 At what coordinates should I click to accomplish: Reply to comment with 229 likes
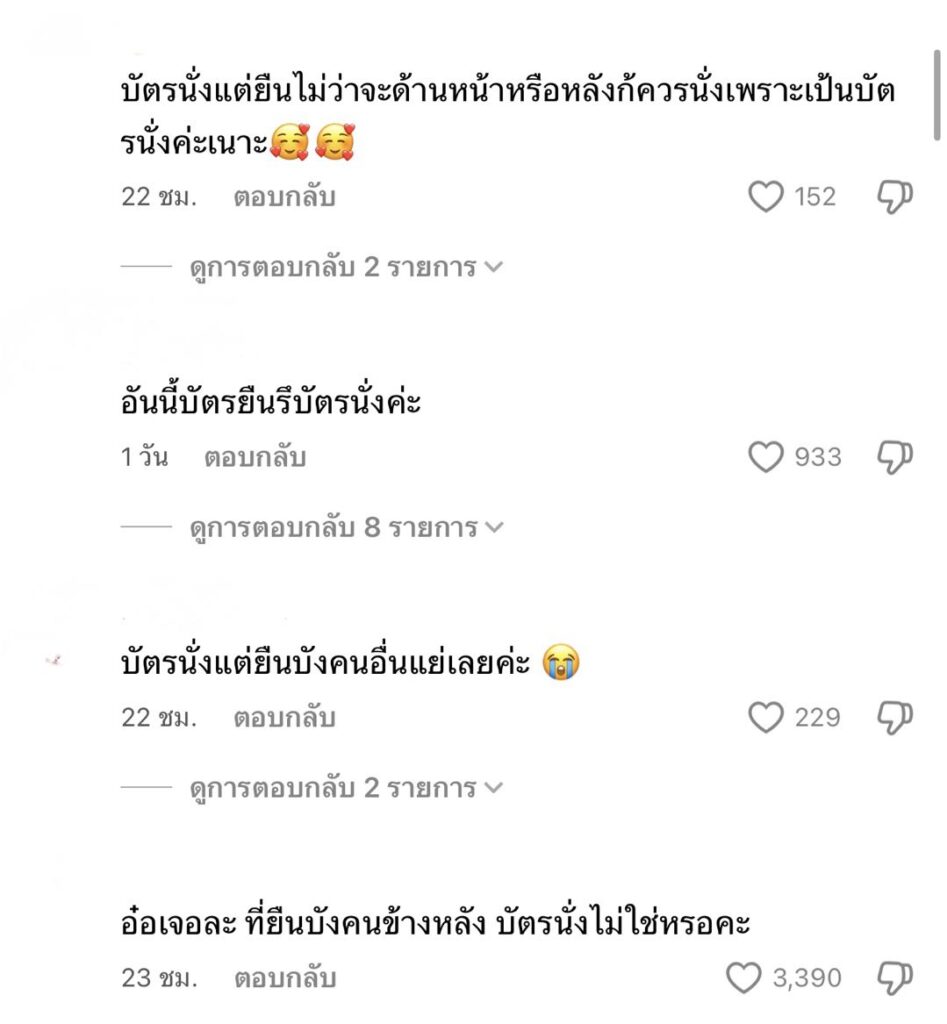coord(284,718)
